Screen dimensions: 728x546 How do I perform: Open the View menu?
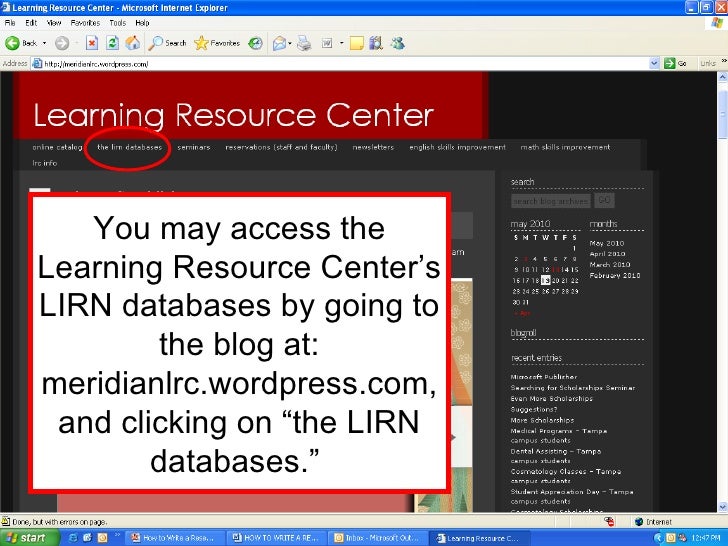click(54, 23)
